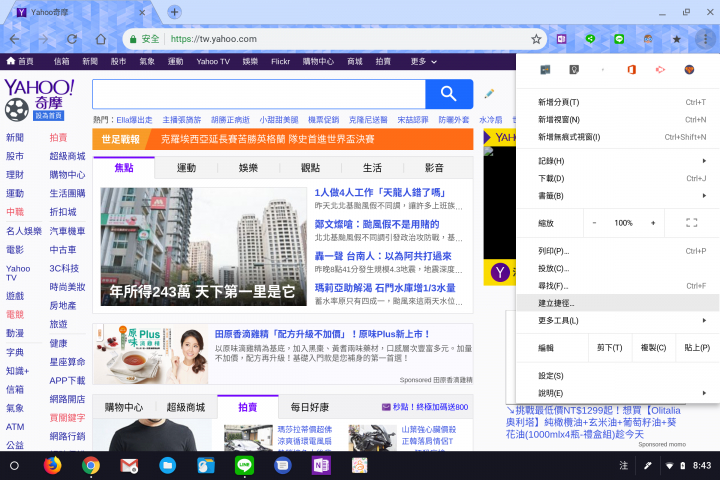
Task: Click 尋找(F)... in the menu
Action: 618,286
